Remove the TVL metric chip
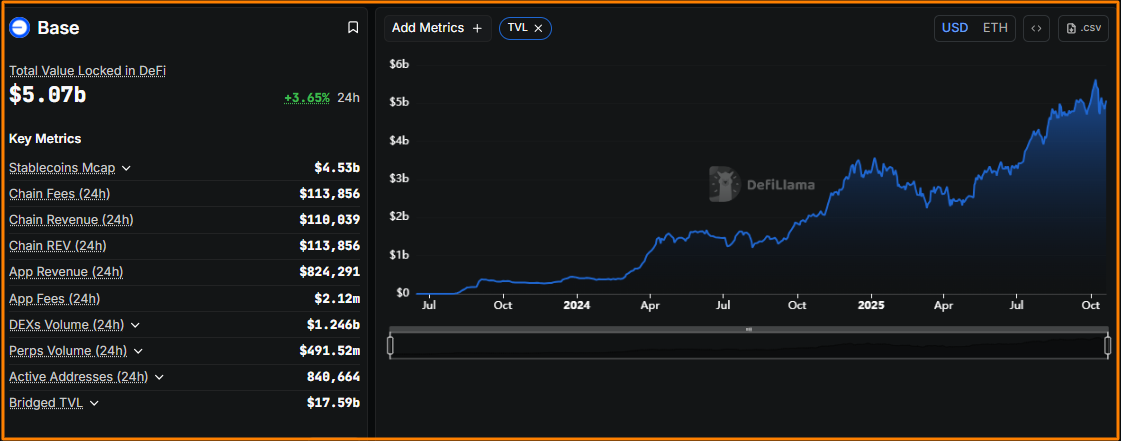Viewport: 1121px width, 441px height. 539,28
